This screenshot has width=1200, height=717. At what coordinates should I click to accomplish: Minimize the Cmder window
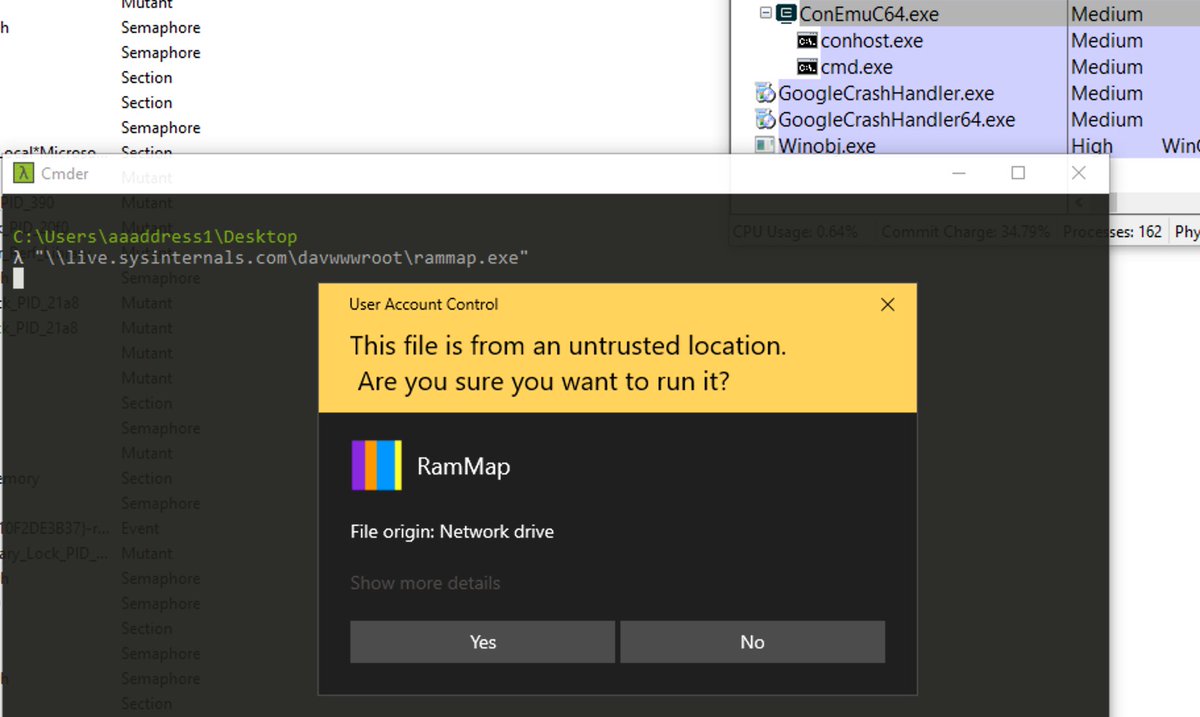coord(958,173)
